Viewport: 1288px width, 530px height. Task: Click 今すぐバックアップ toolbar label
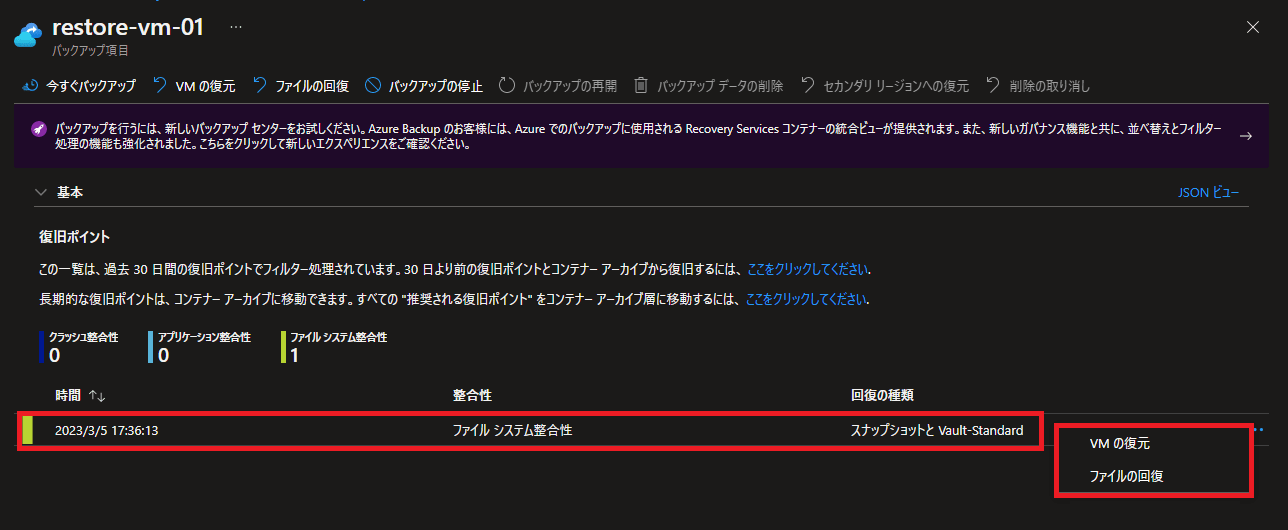(x=91, y=86)
